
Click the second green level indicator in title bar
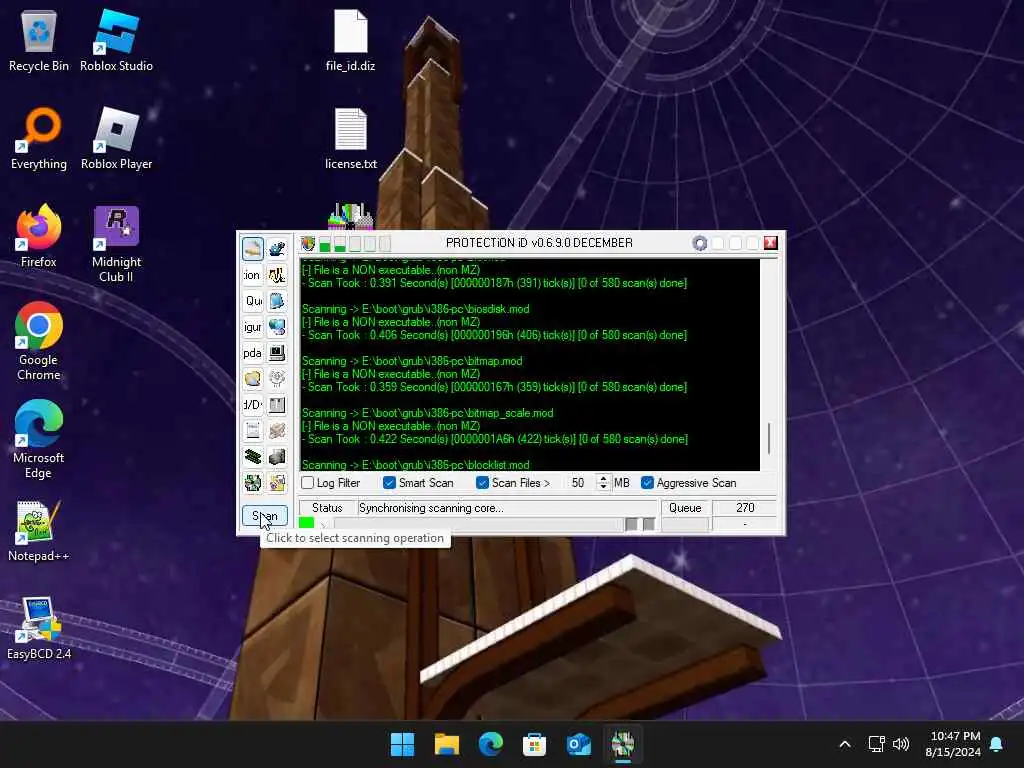pos(340,244)
